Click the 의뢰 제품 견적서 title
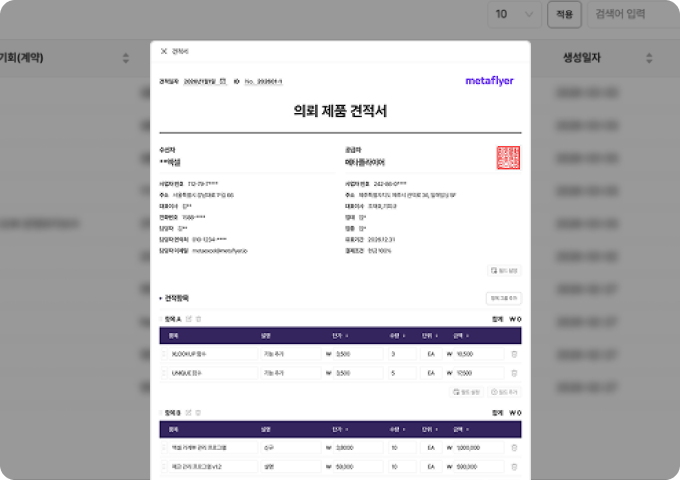Screen dimensions: 680x480 [x=340, y=111]
